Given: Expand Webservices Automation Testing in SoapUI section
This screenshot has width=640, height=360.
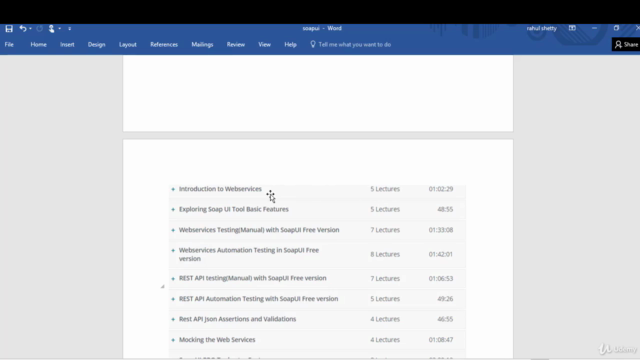Looking at the screenshot, I should [x=173, y=250].
